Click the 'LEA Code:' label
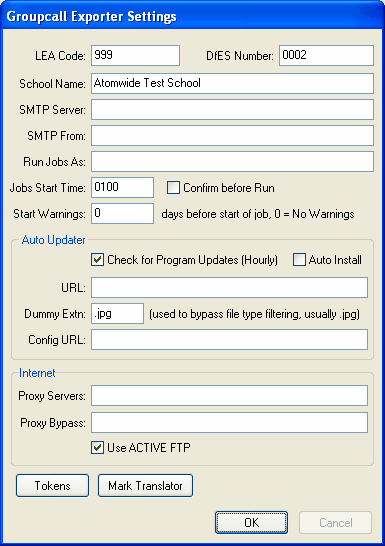Image resolution: width=385 pixels, height=546 pixels. (60, 56)
